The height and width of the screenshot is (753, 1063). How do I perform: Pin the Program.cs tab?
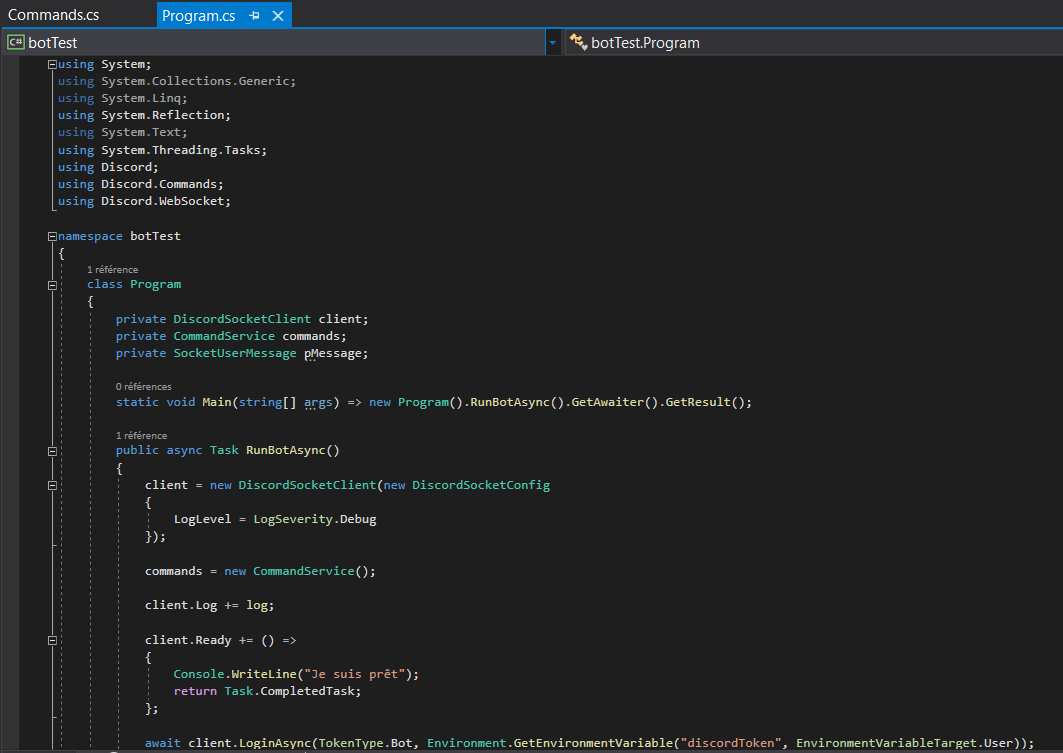click(x=255, y=16)
